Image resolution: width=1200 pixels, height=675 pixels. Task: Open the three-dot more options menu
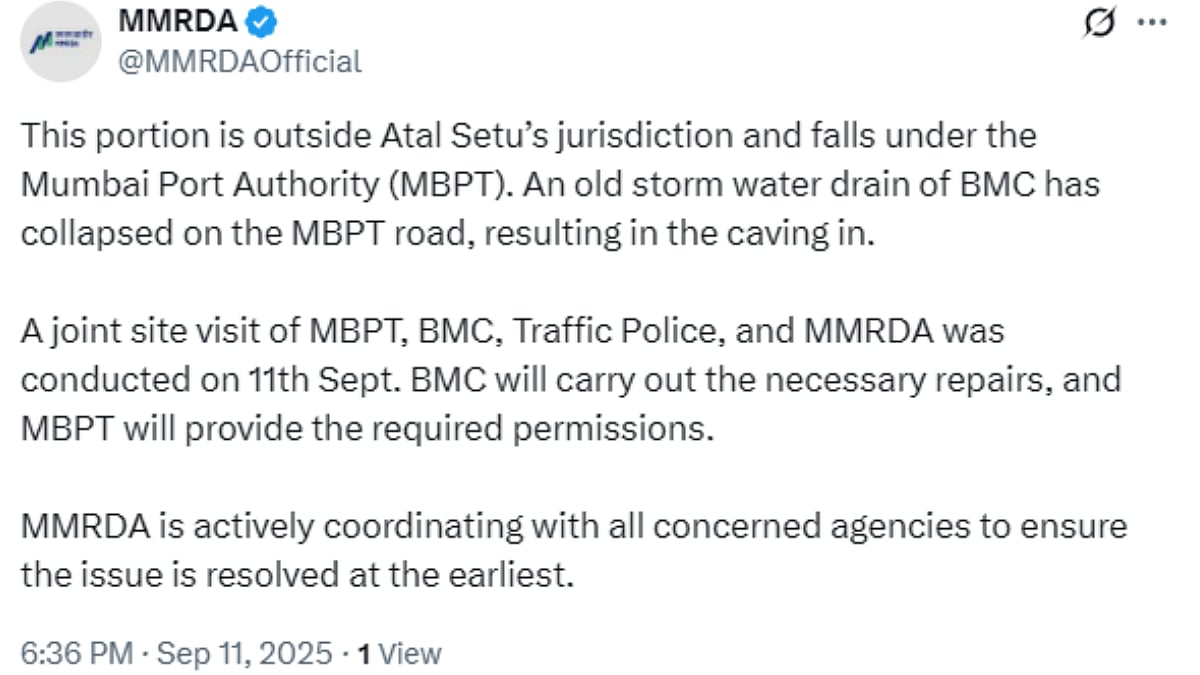pyautogui.click(x=1152, y=22)
